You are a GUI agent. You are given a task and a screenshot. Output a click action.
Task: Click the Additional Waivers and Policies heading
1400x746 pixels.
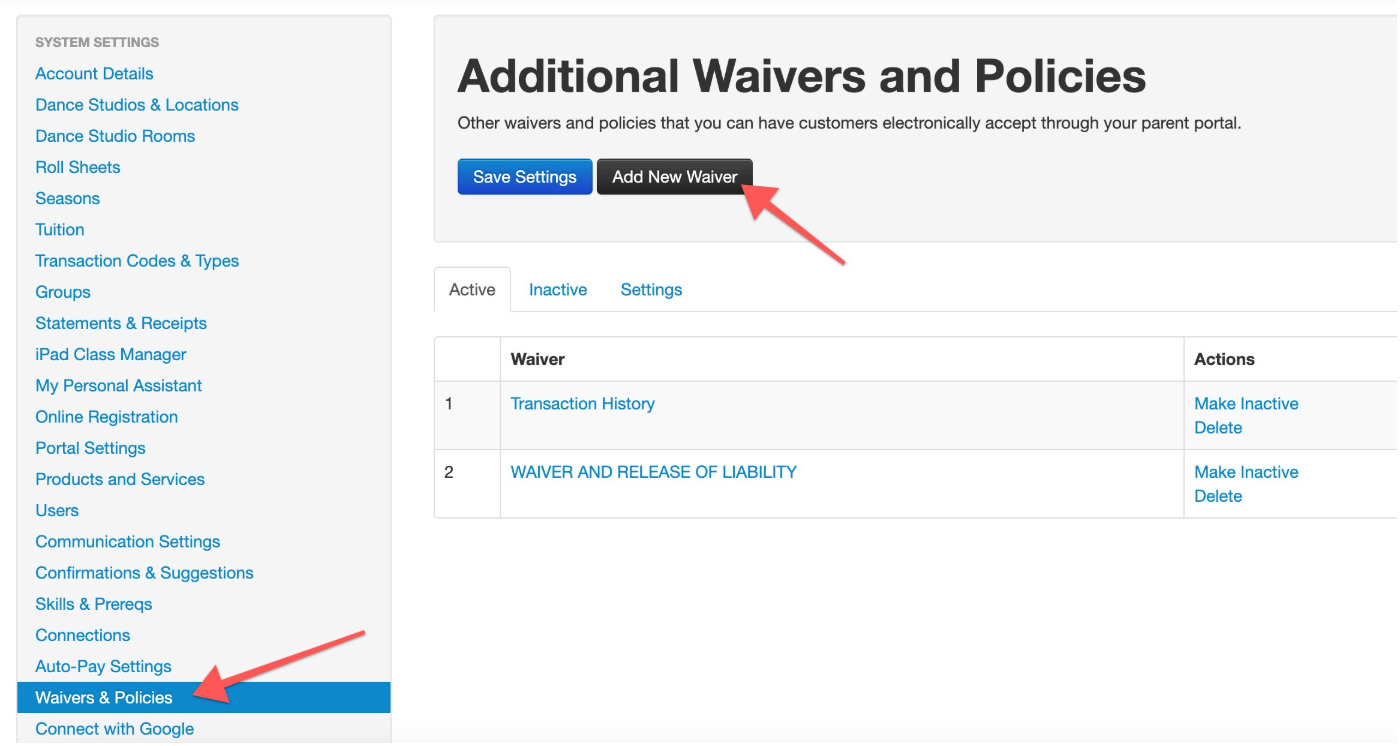(x=802, y=76)
